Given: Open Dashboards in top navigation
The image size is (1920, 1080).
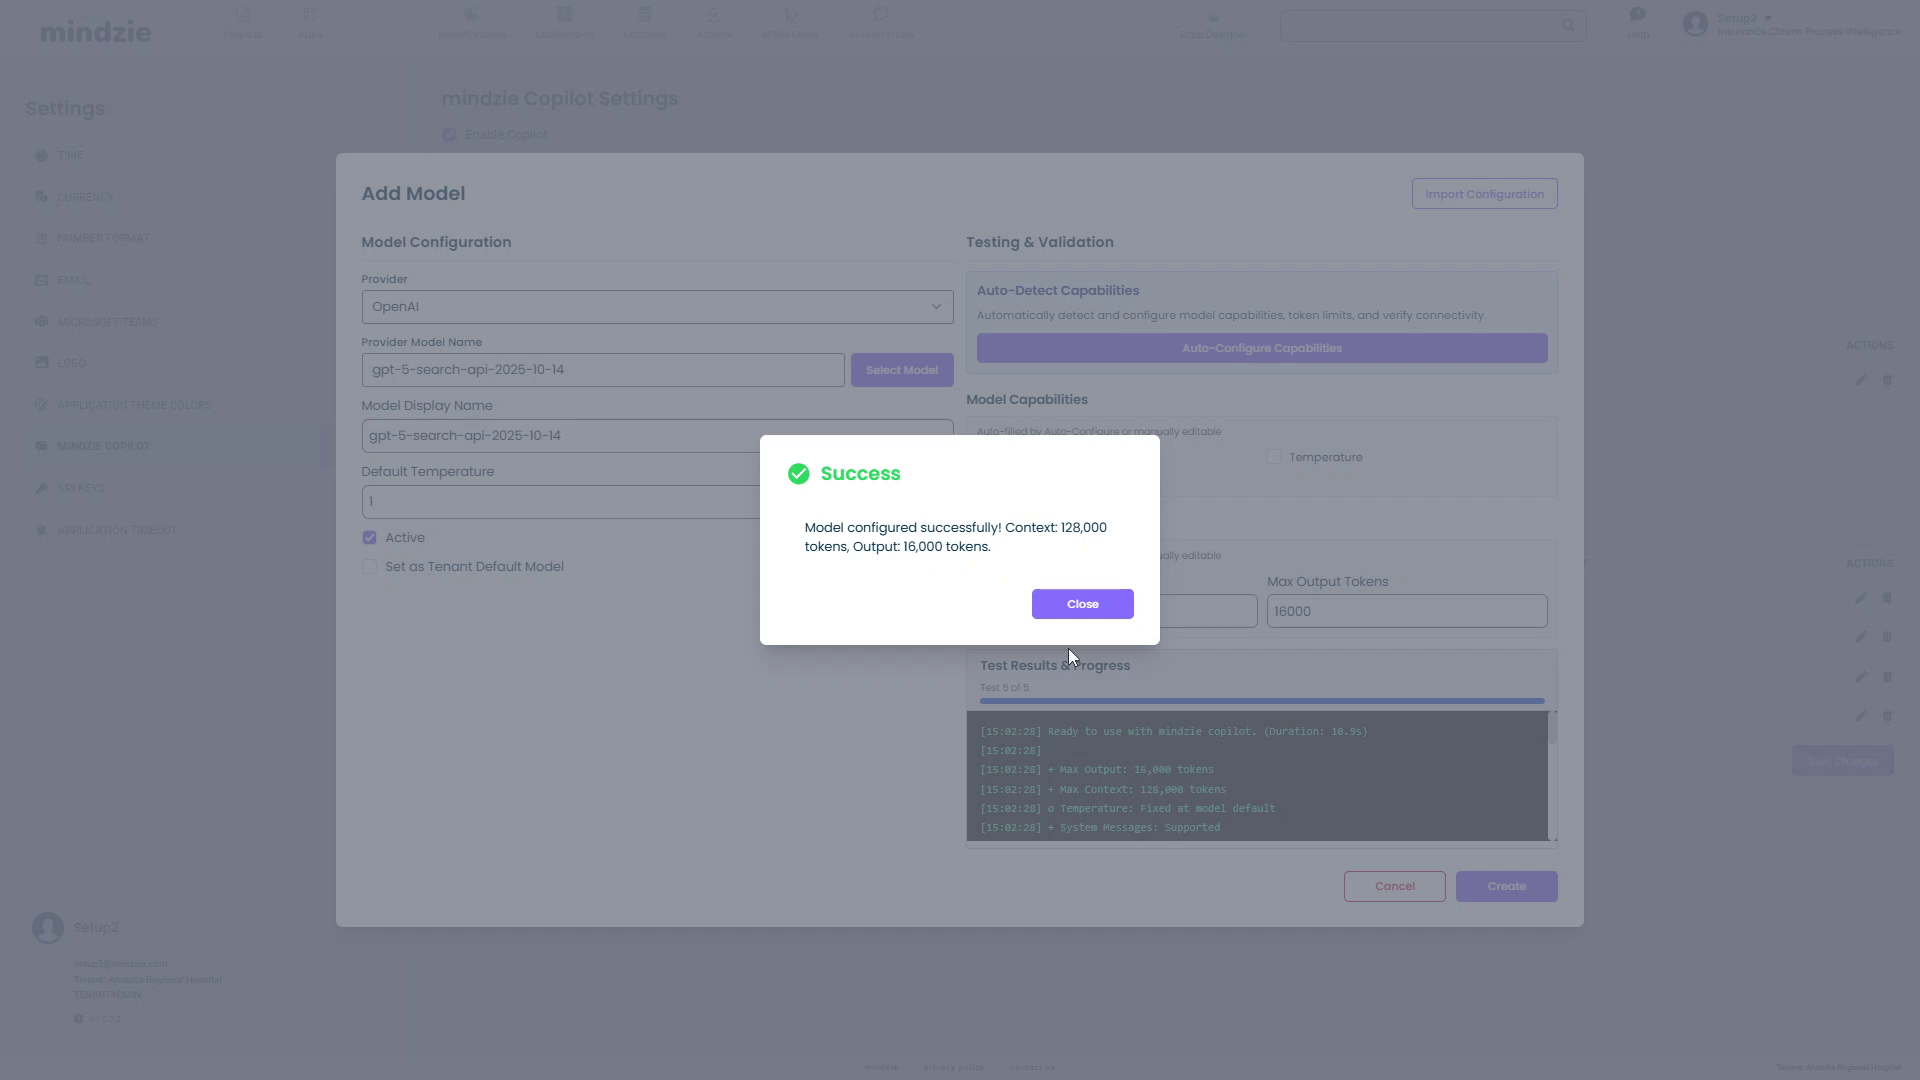Looking at the screenshot, I should tap(564, 23).
